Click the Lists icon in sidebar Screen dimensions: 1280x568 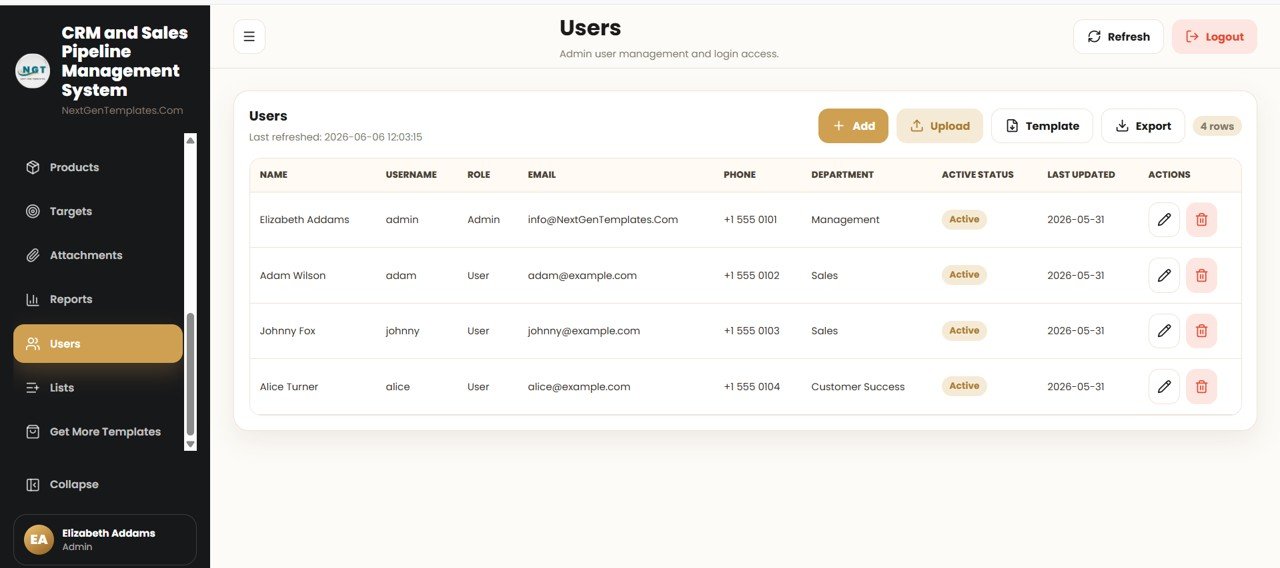coord(33,387)
